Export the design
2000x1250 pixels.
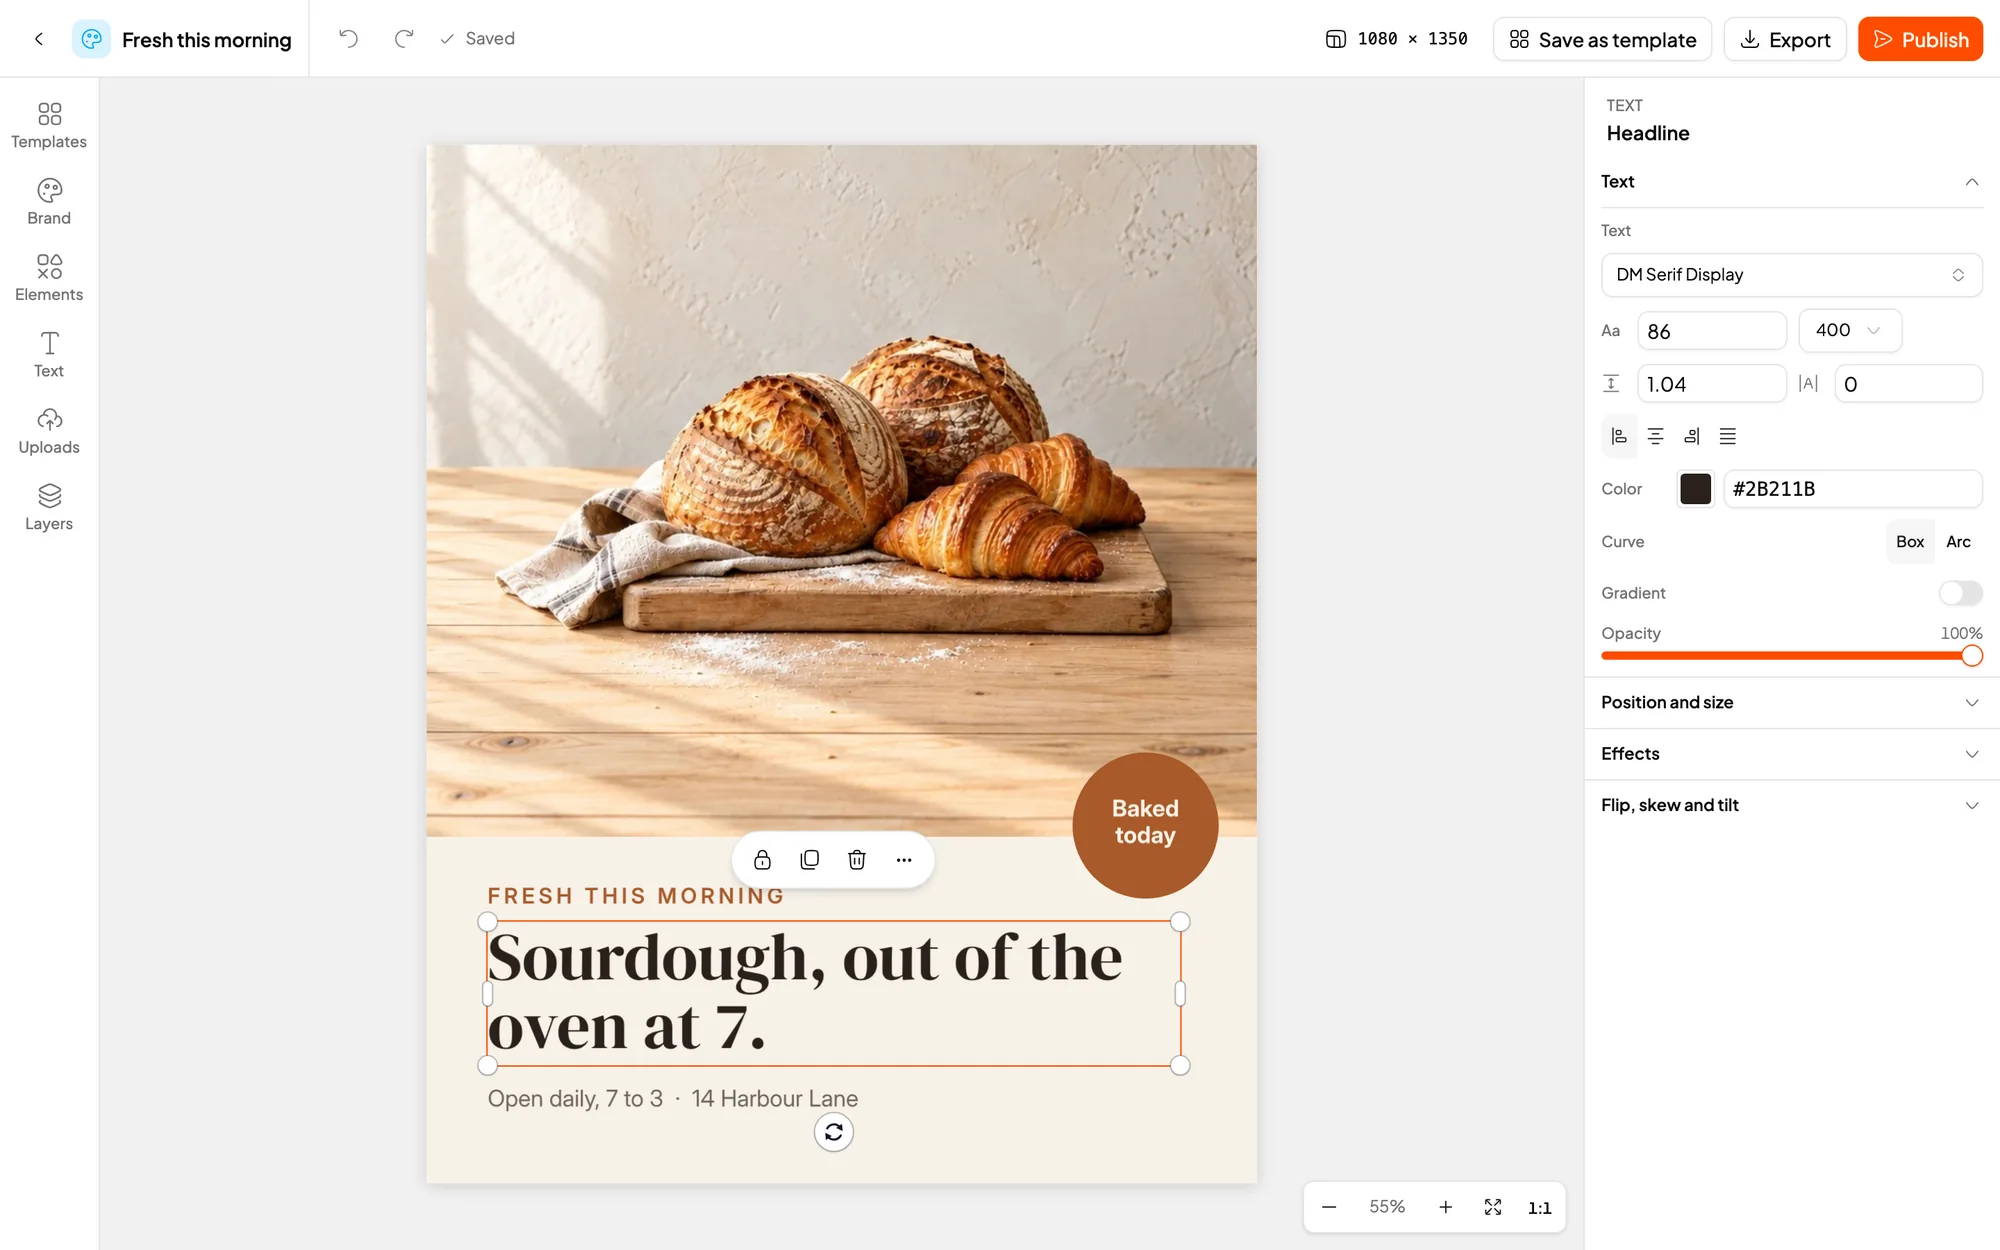(x=1785, y=39)
